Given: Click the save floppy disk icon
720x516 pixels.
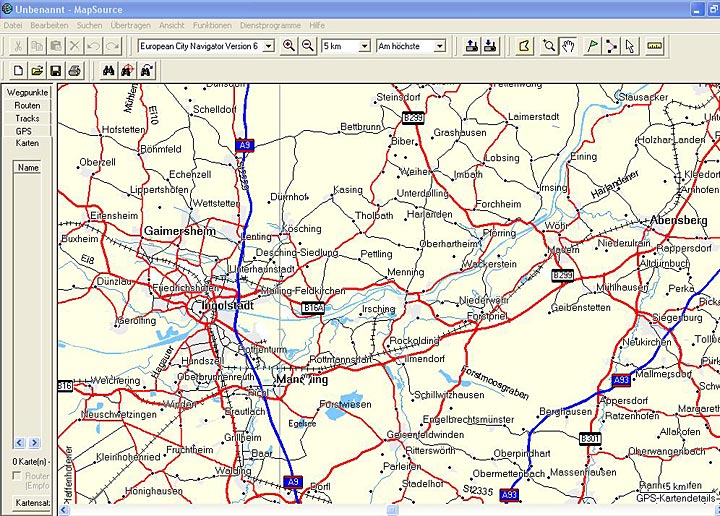Looking at the screenshot, I should point(56,70).
